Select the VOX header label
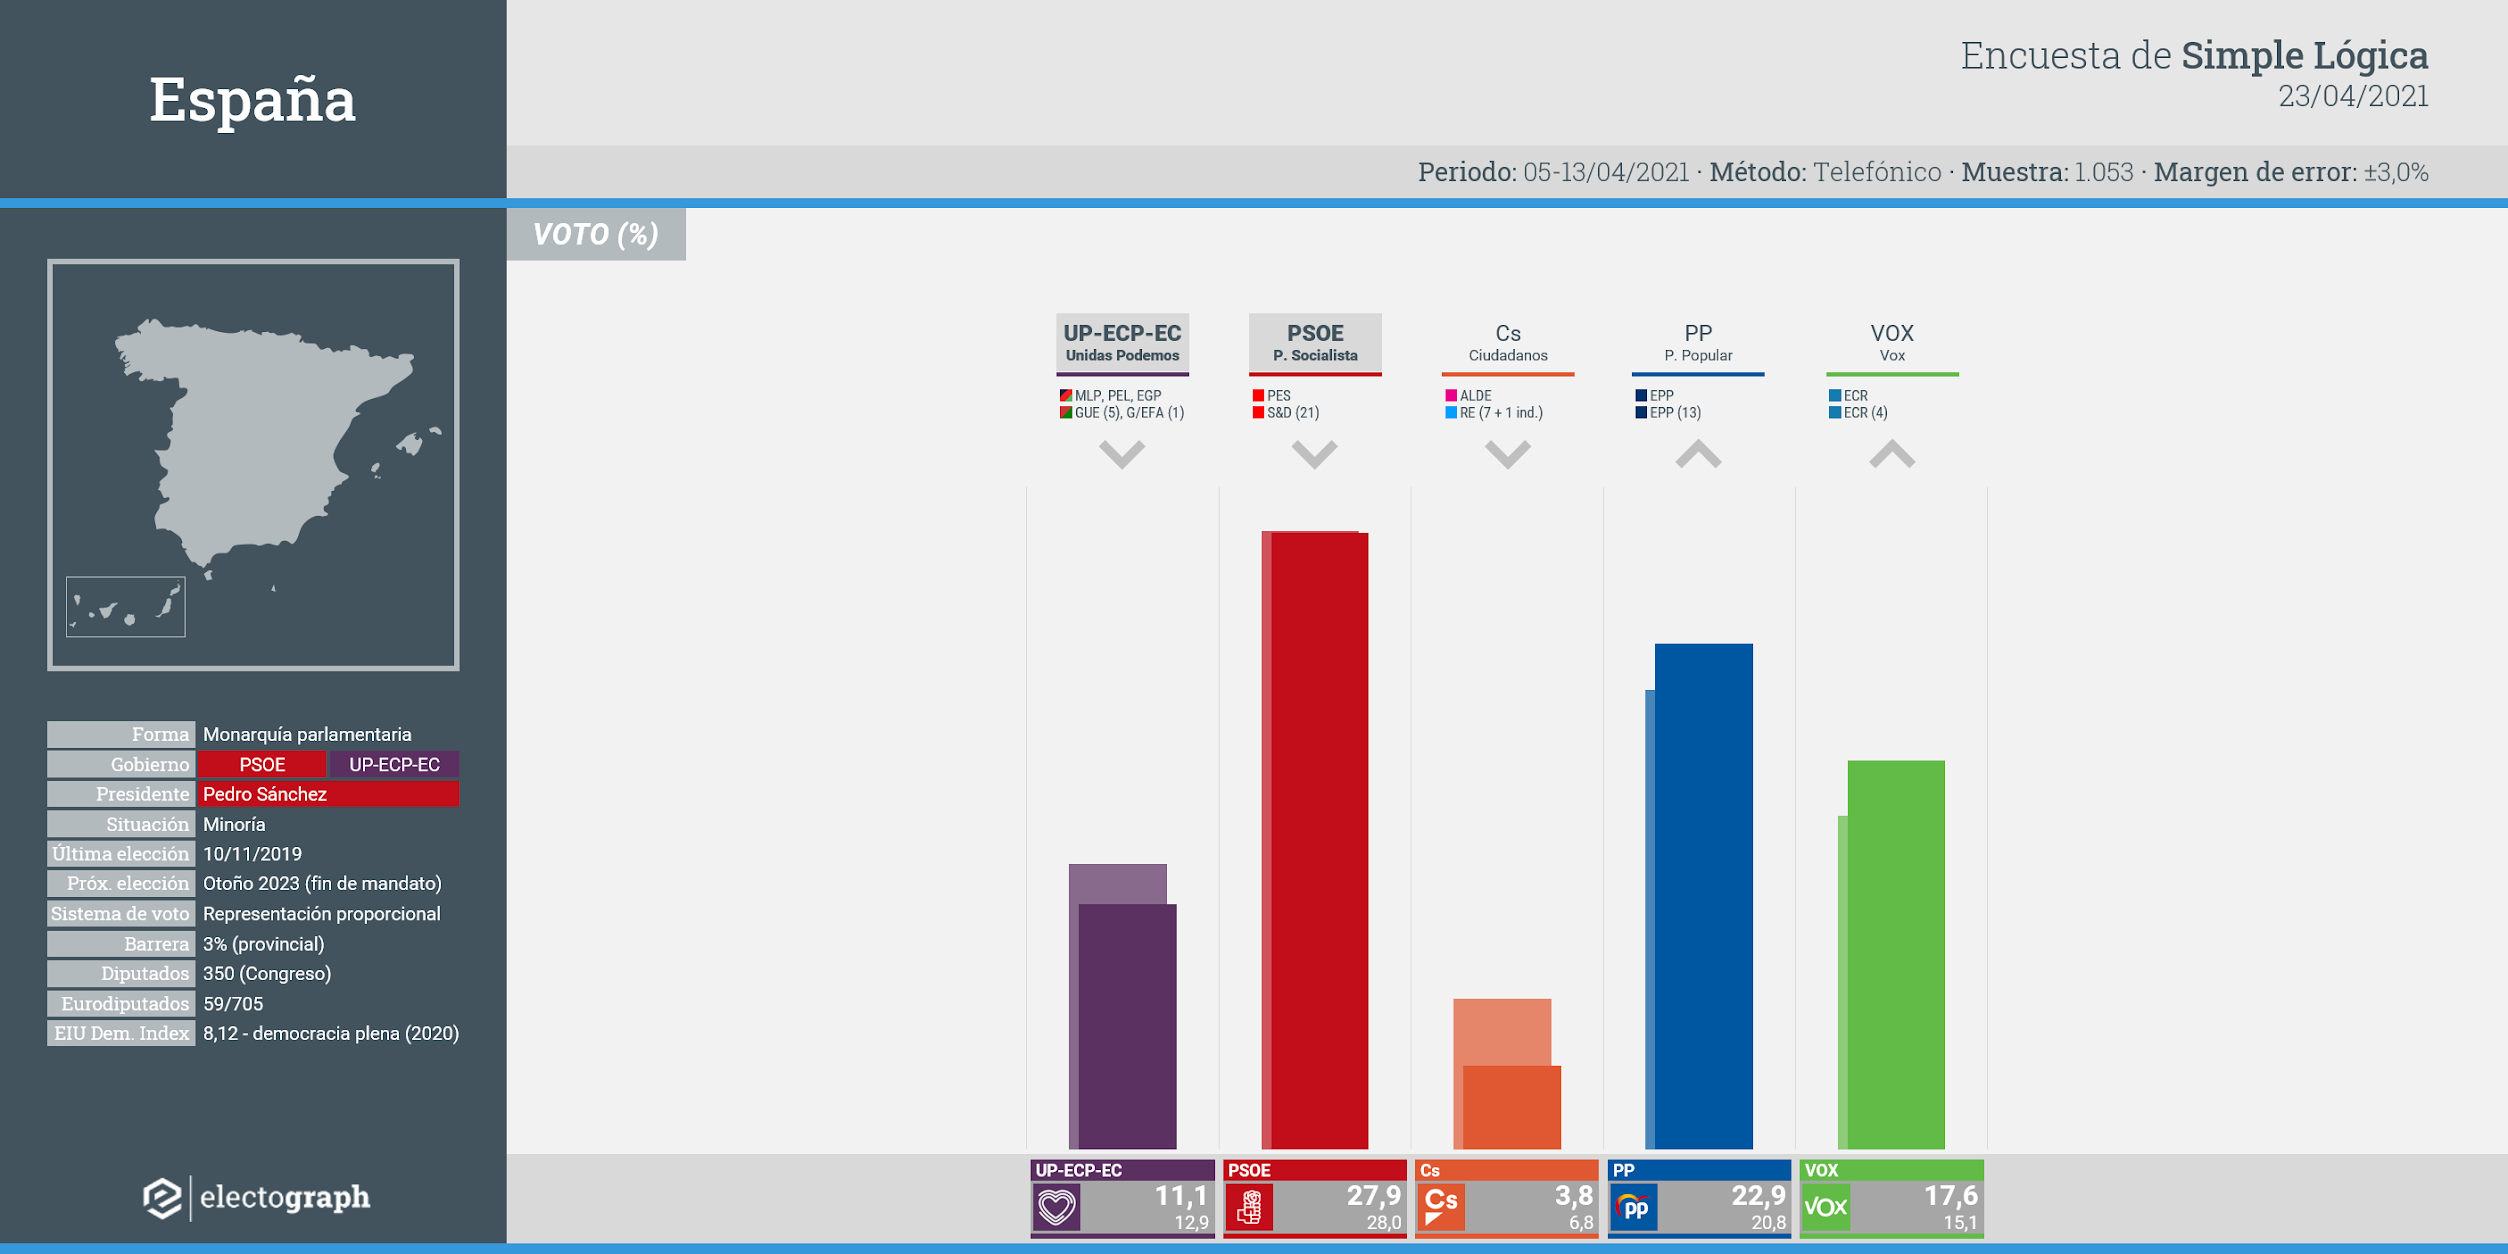 click(1892, 344)
